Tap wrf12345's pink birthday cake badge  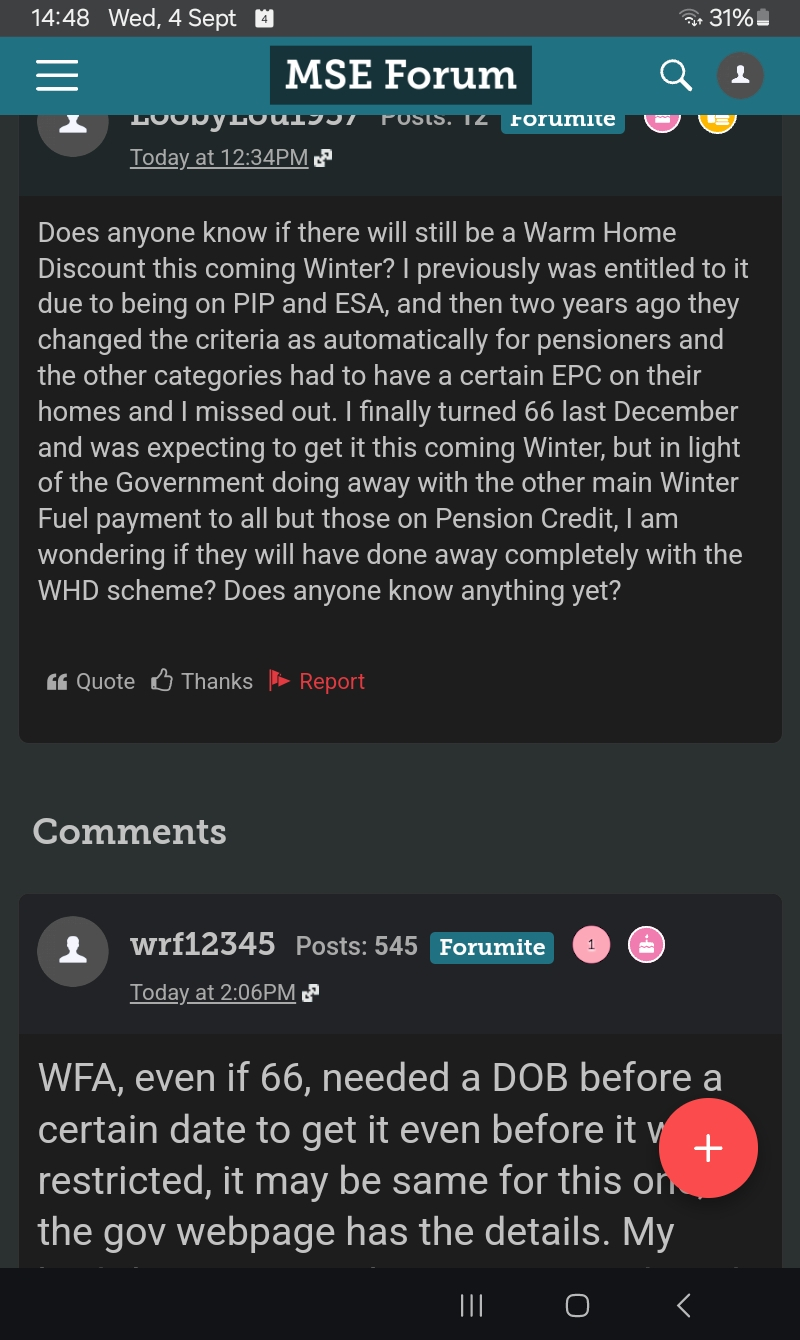coord(646,945)
